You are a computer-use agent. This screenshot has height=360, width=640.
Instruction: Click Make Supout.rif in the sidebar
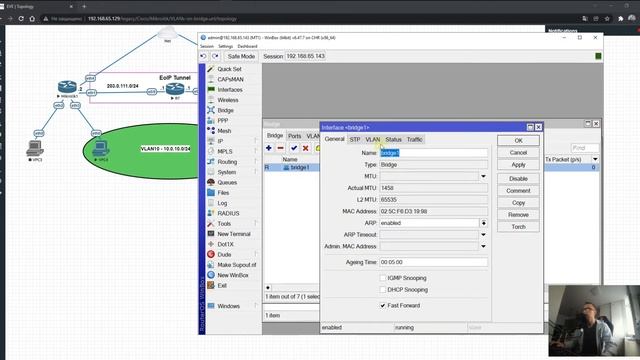pos(237,265)
